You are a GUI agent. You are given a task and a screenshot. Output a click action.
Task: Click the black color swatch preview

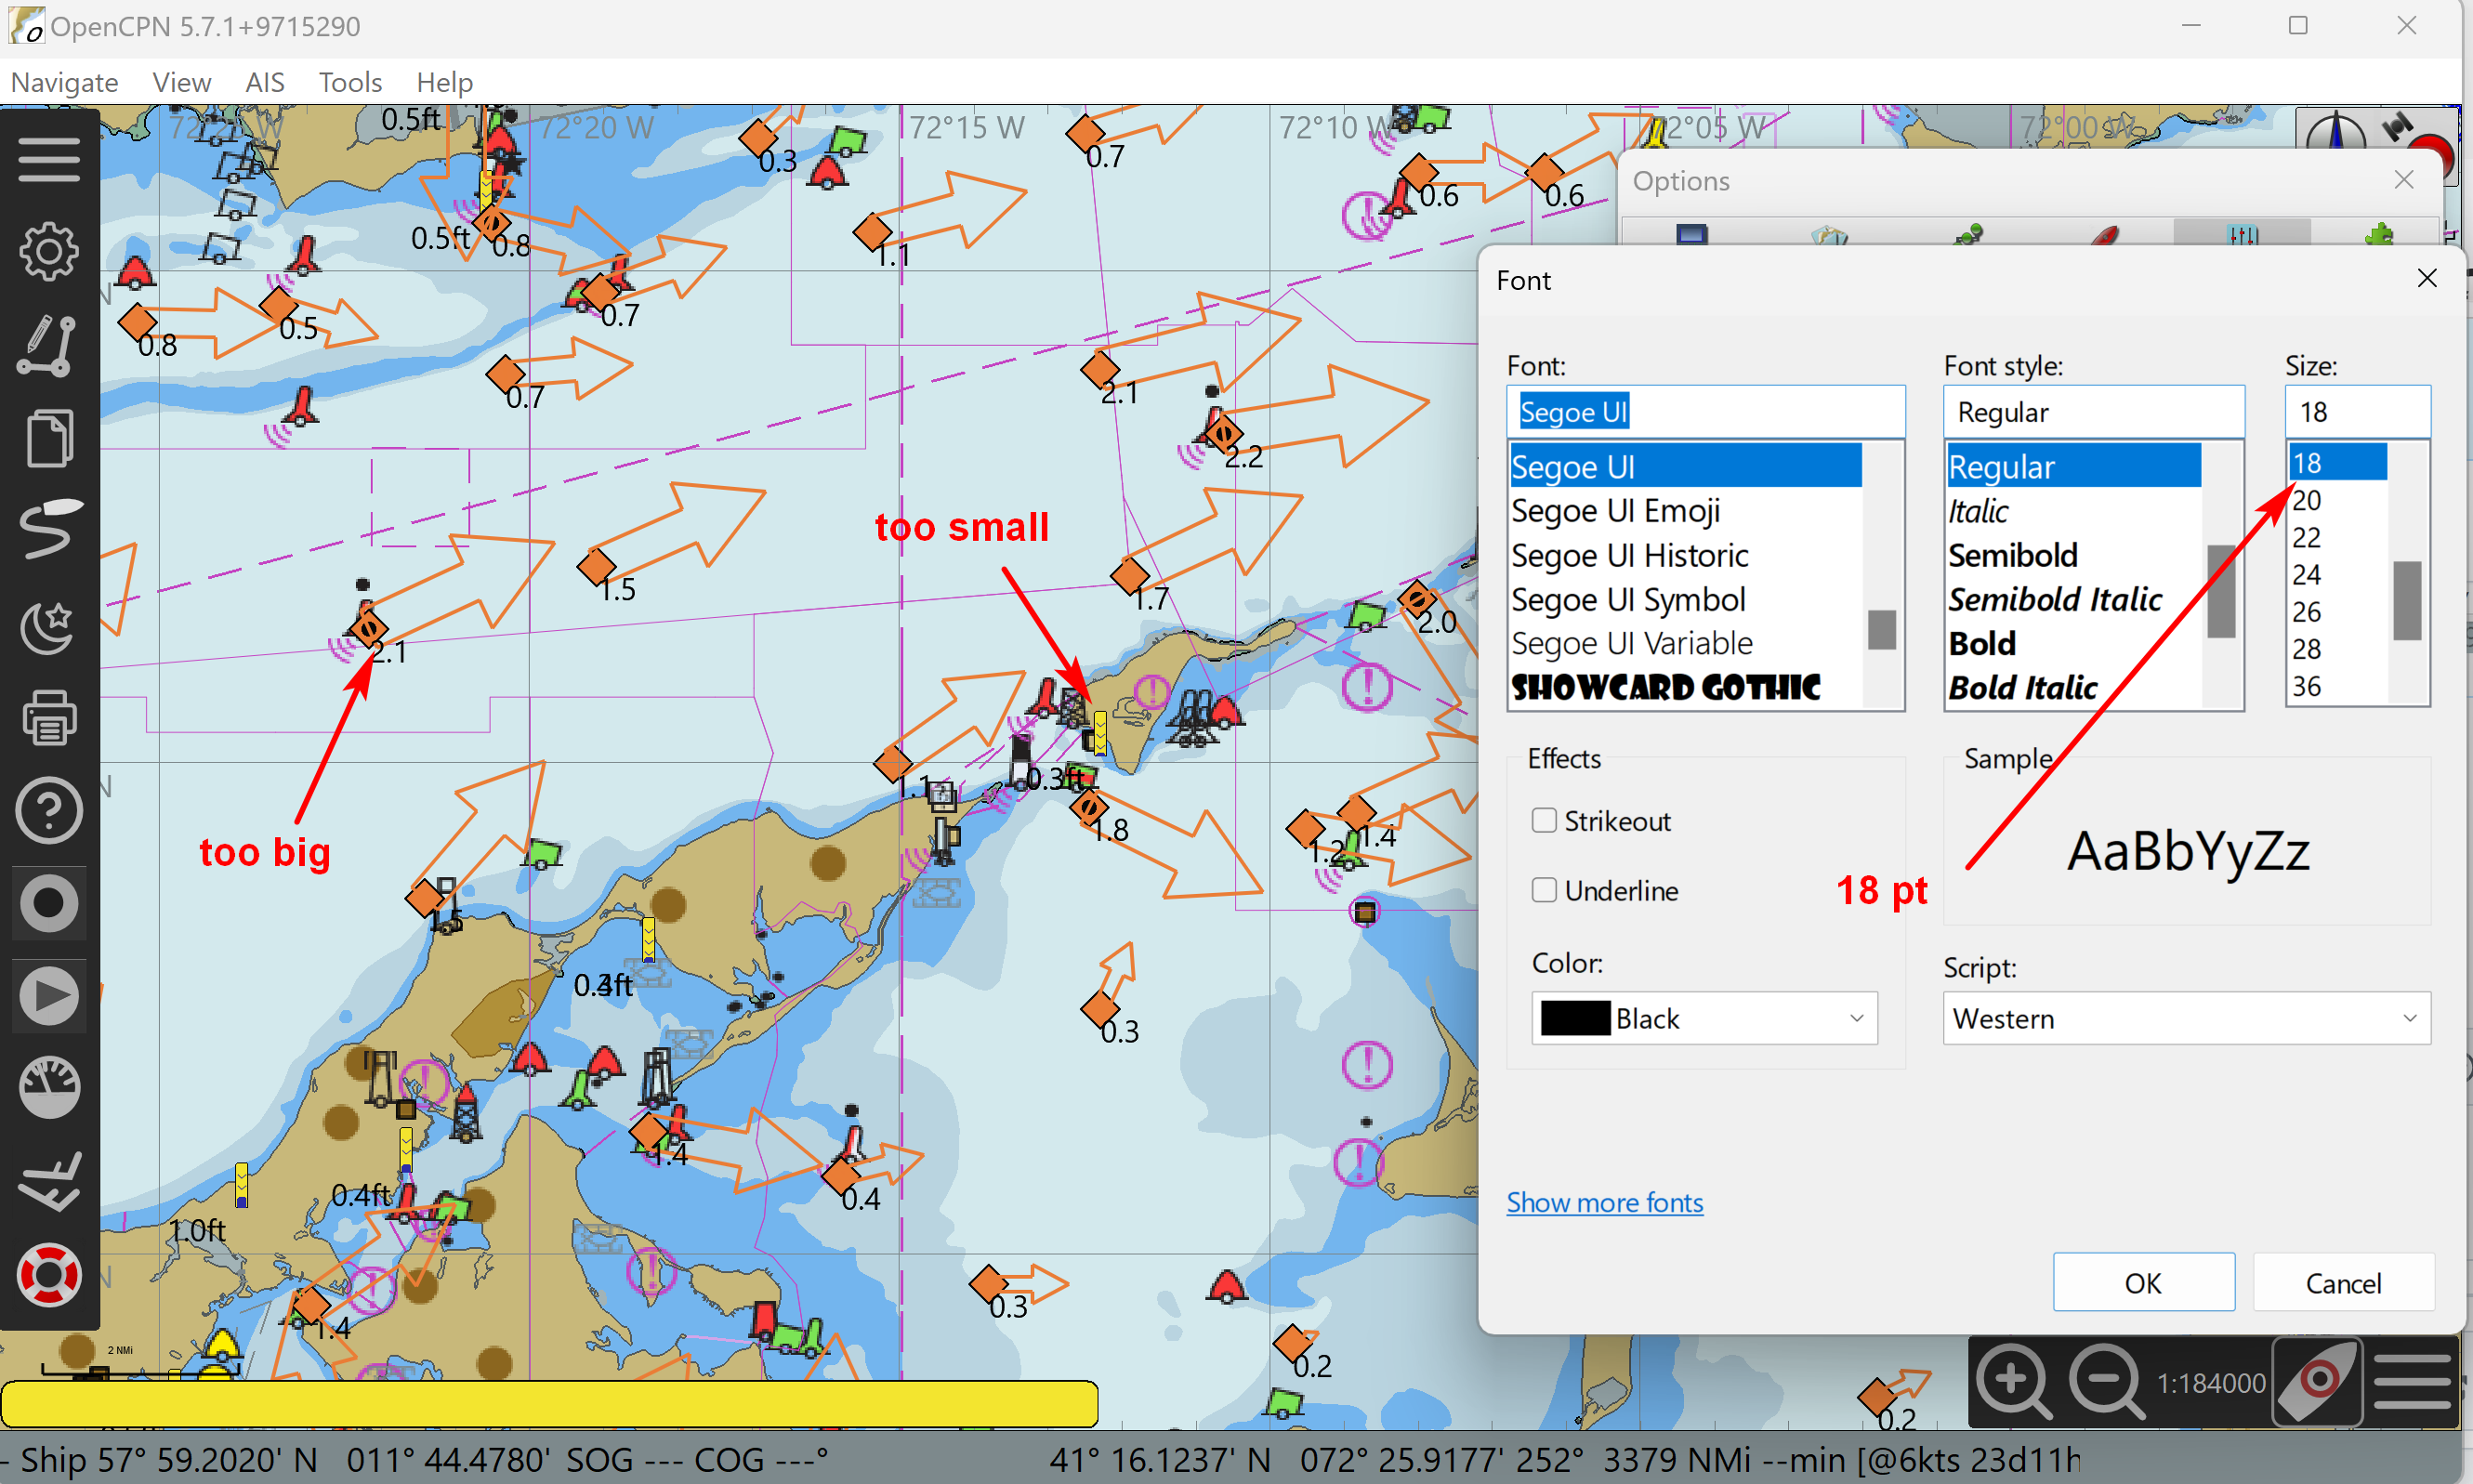[x=1575, y=1018]
